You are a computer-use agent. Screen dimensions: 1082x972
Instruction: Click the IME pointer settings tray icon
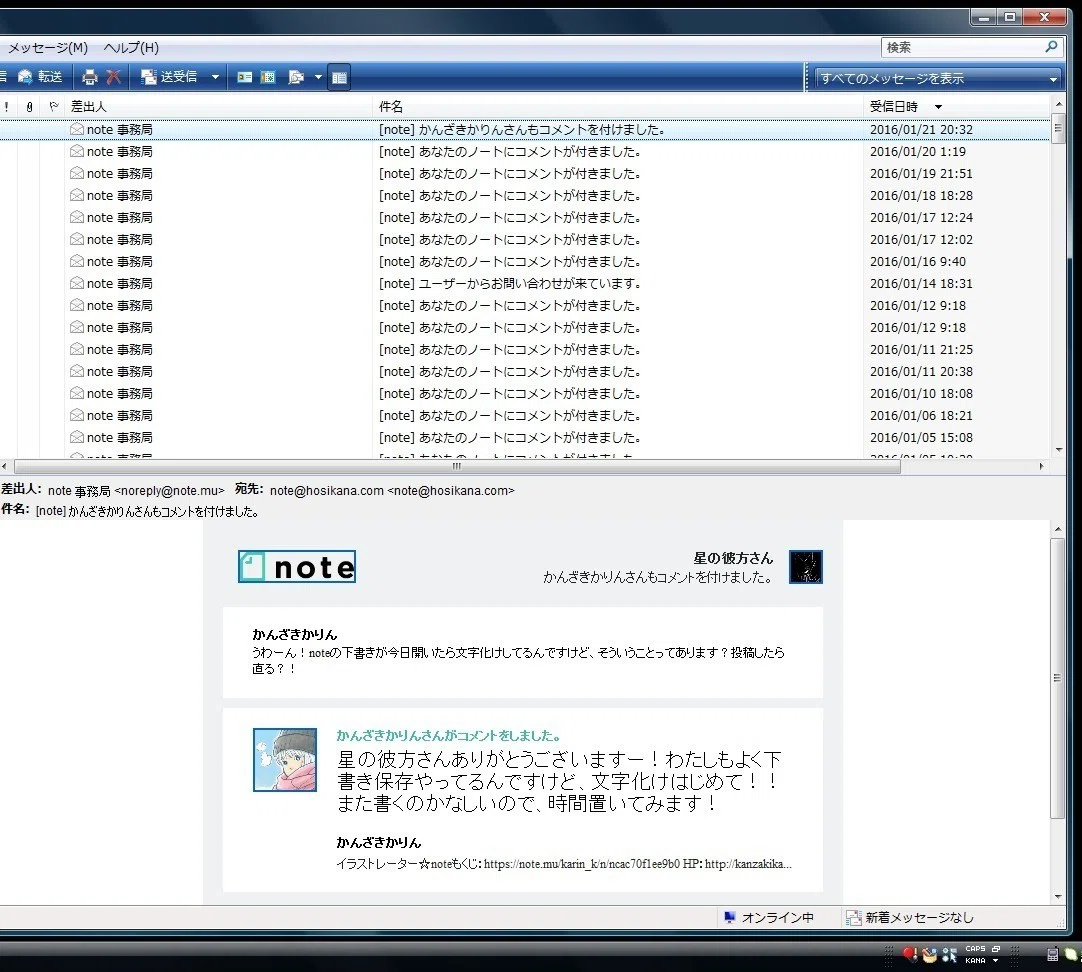tap(950, 955)
